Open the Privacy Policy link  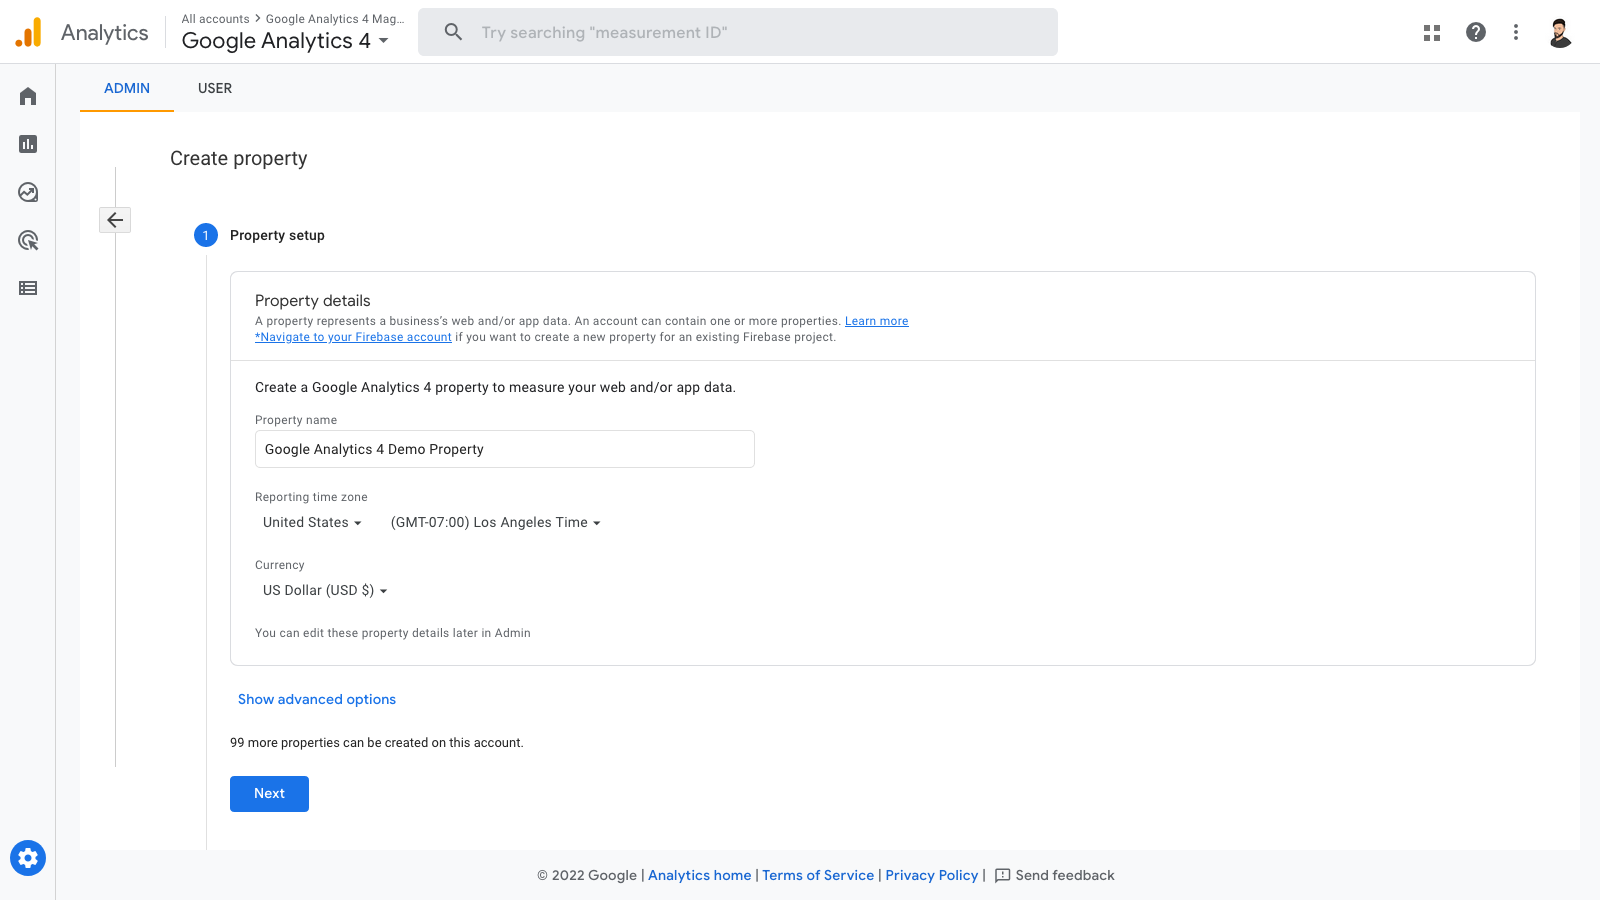click(932, 875)
